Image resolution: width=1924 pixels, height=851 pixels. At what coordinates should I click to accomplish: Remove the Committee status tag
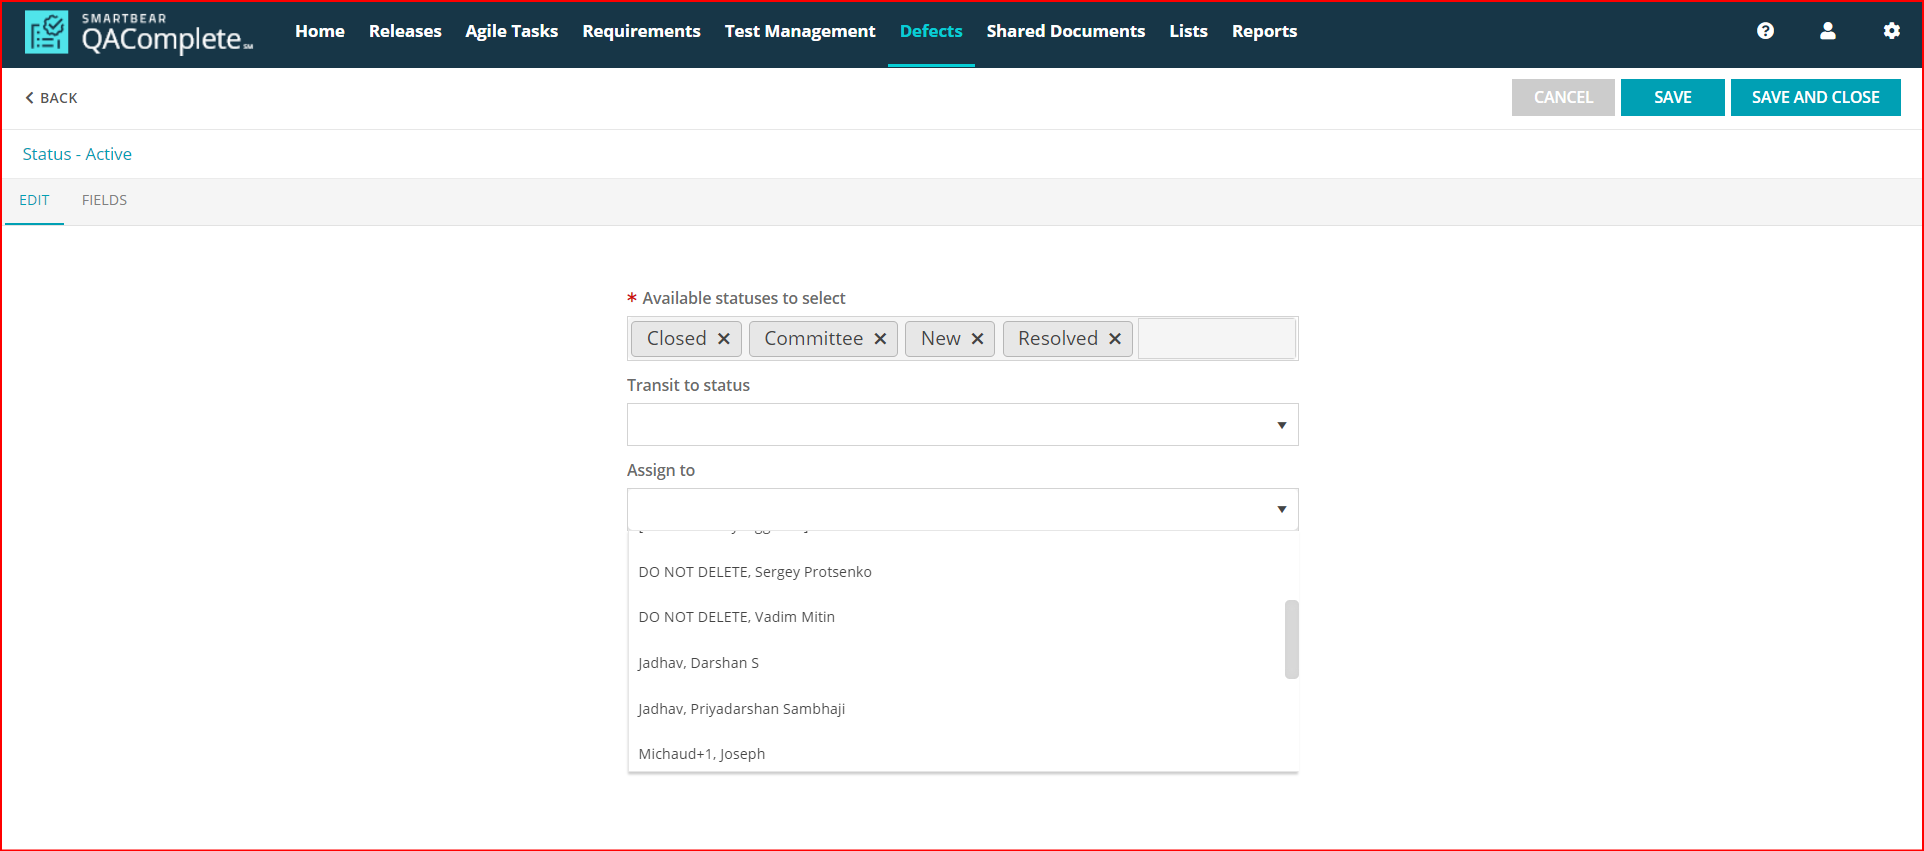[x=880, y=339]
